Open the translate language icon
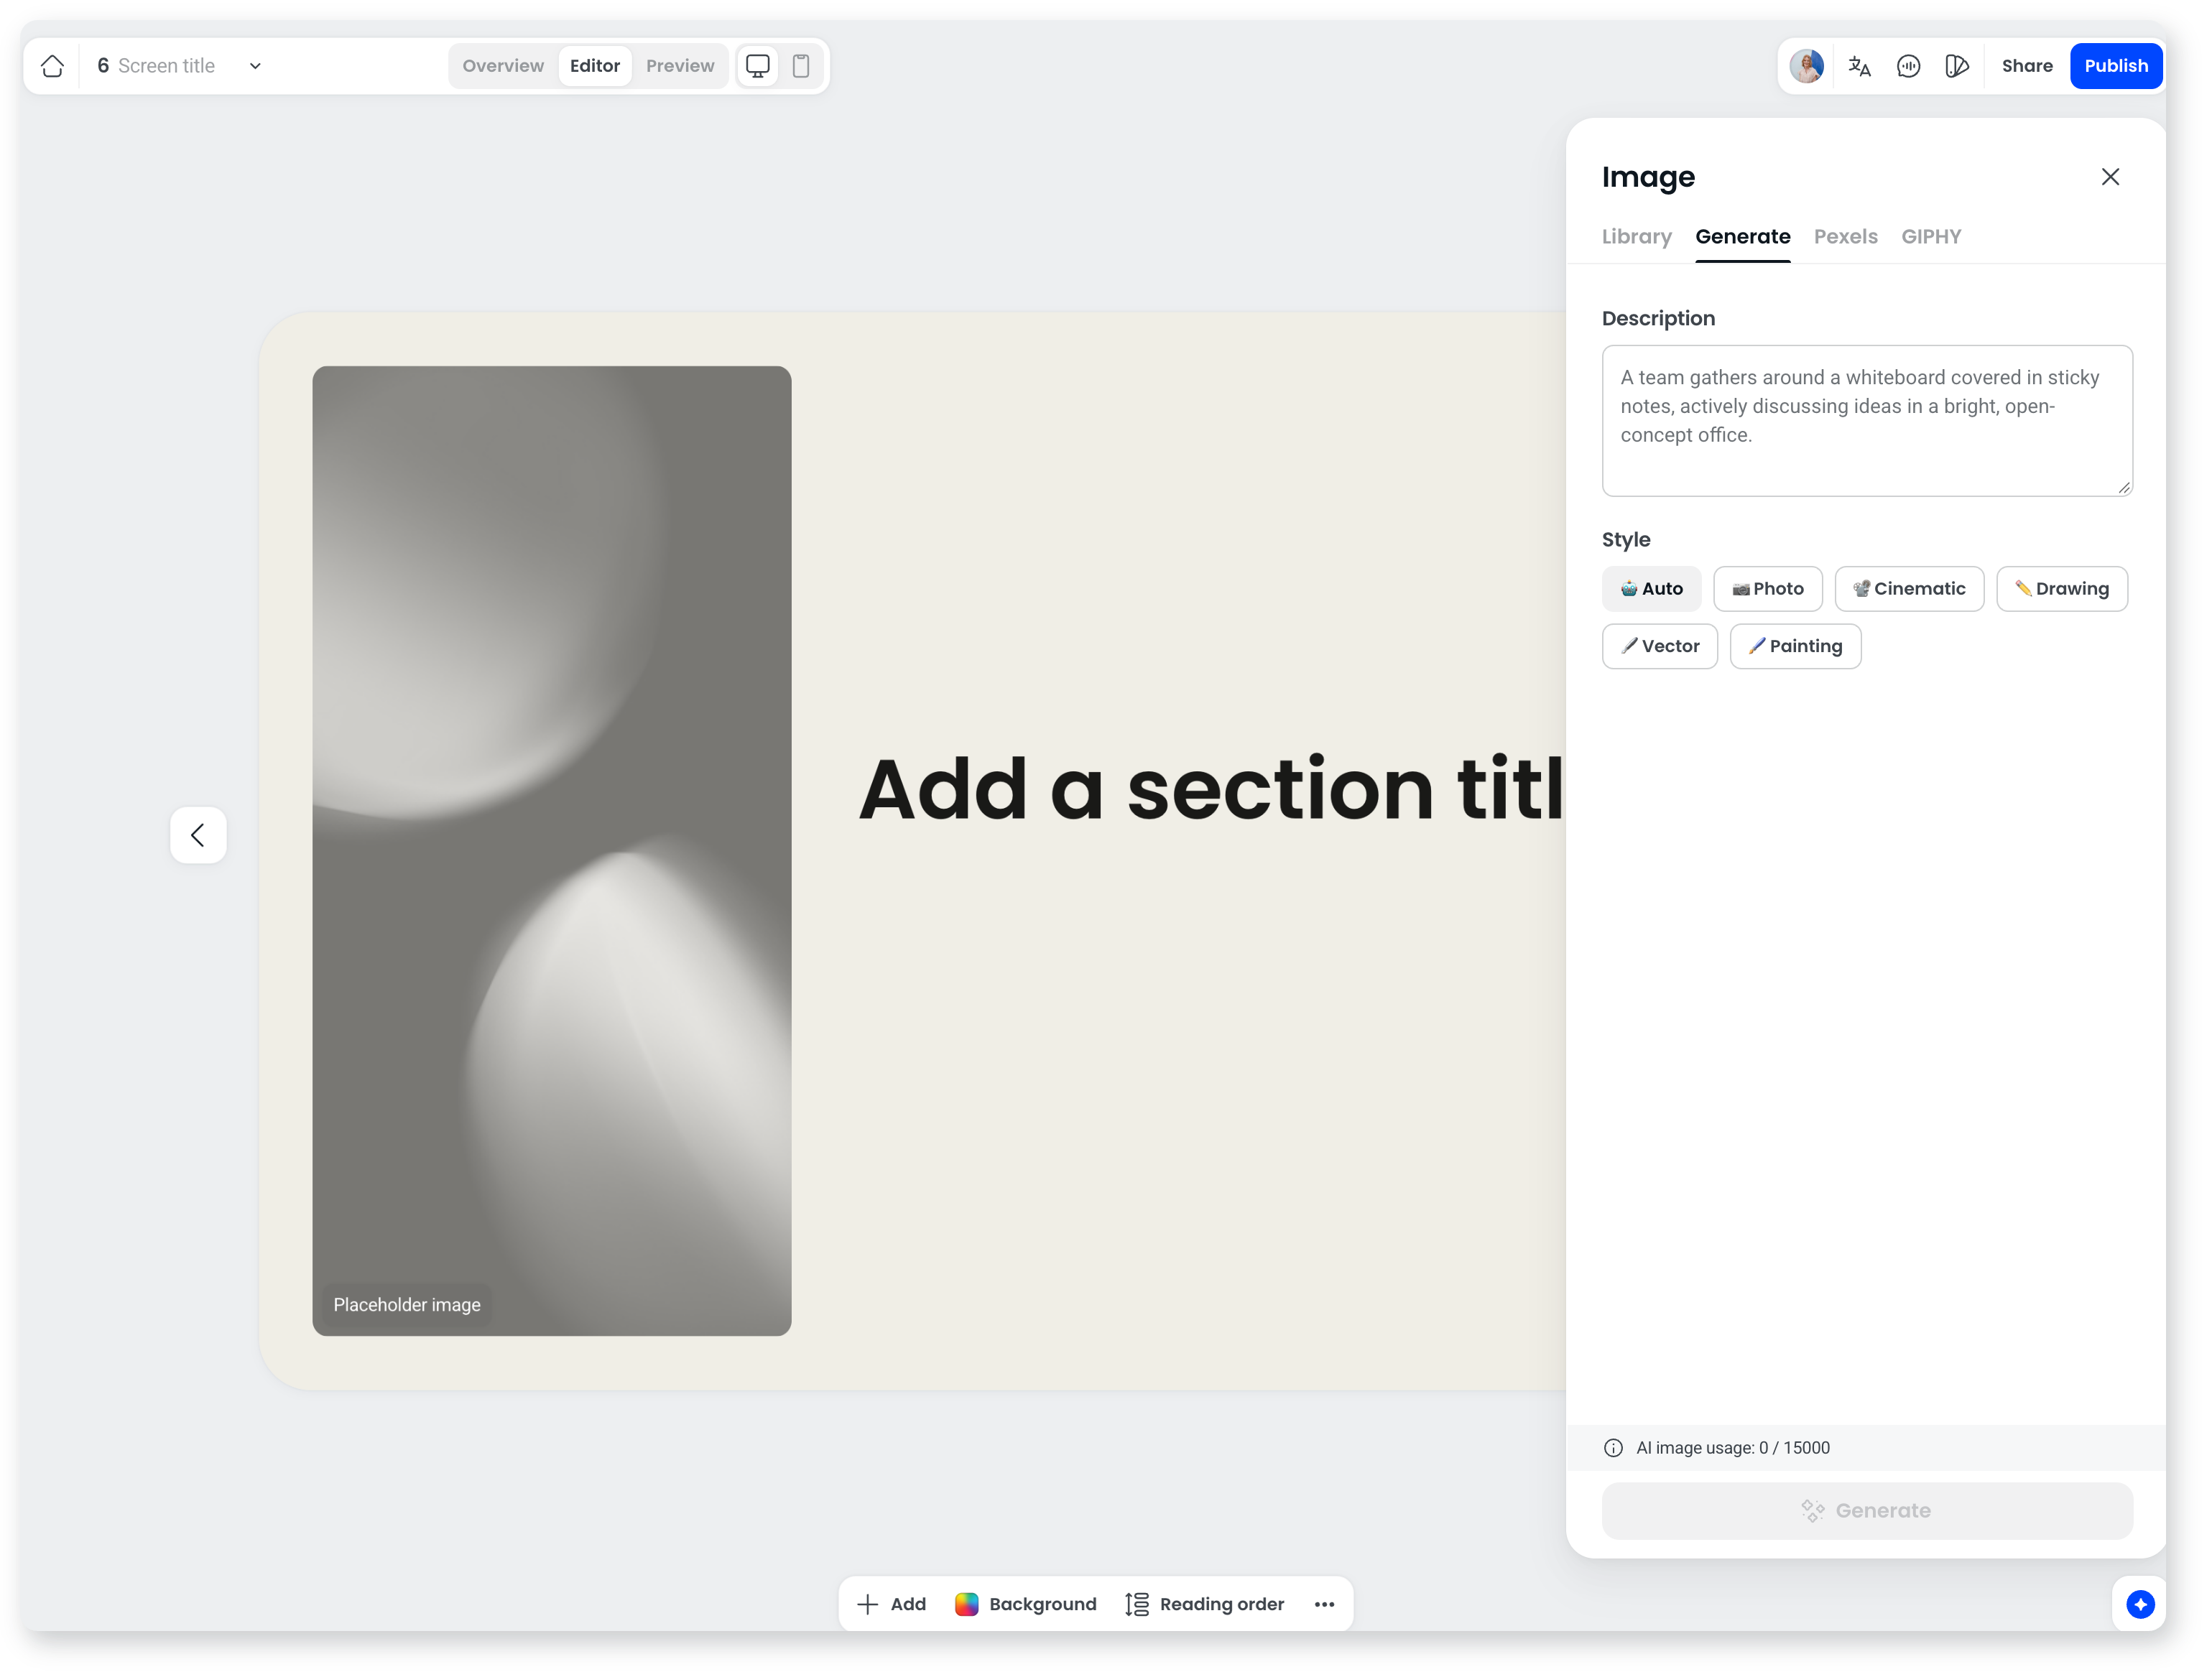Screen dimensions: 2212x1677 [1860, 66]
